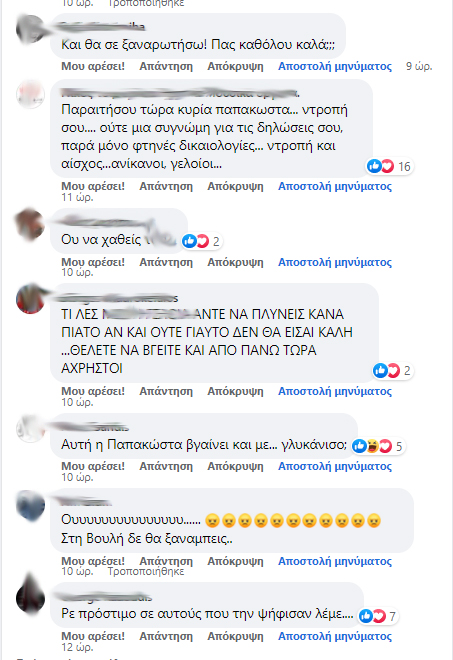Open the '9 ώρ.' timestamp of first comment
The image size is (453, 660).
pyautogui.click(x=419, y=66)
